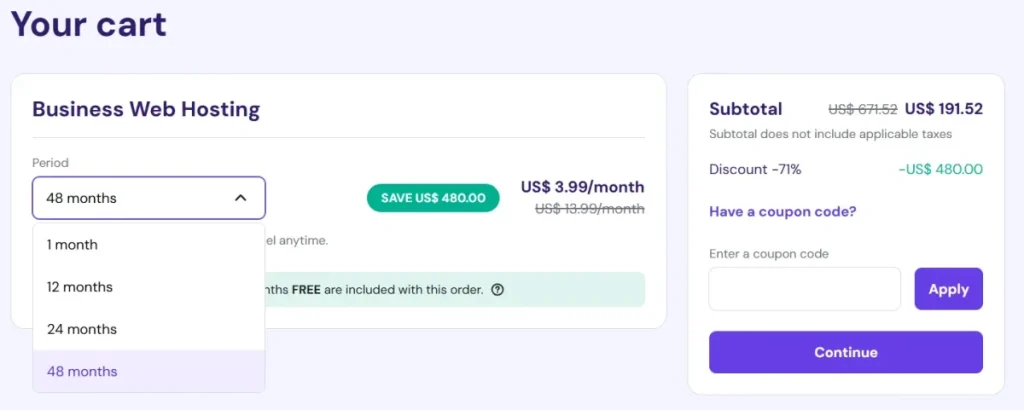Click the green SAVE US$ 480.00 badge

[433, 198]
